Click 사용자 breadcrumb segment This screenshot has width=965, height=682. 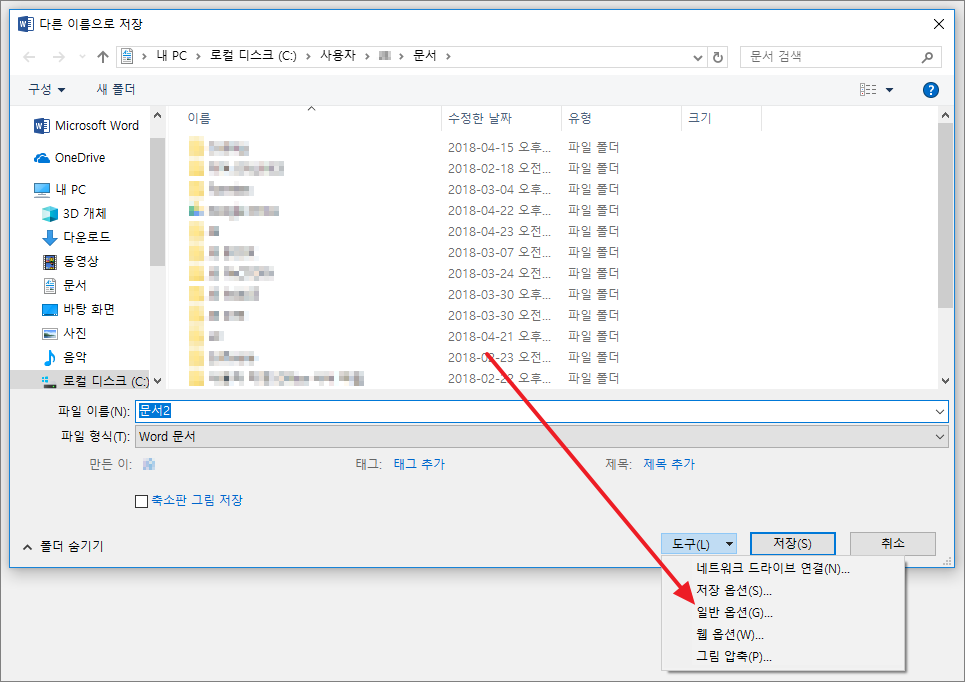point(338,56)
